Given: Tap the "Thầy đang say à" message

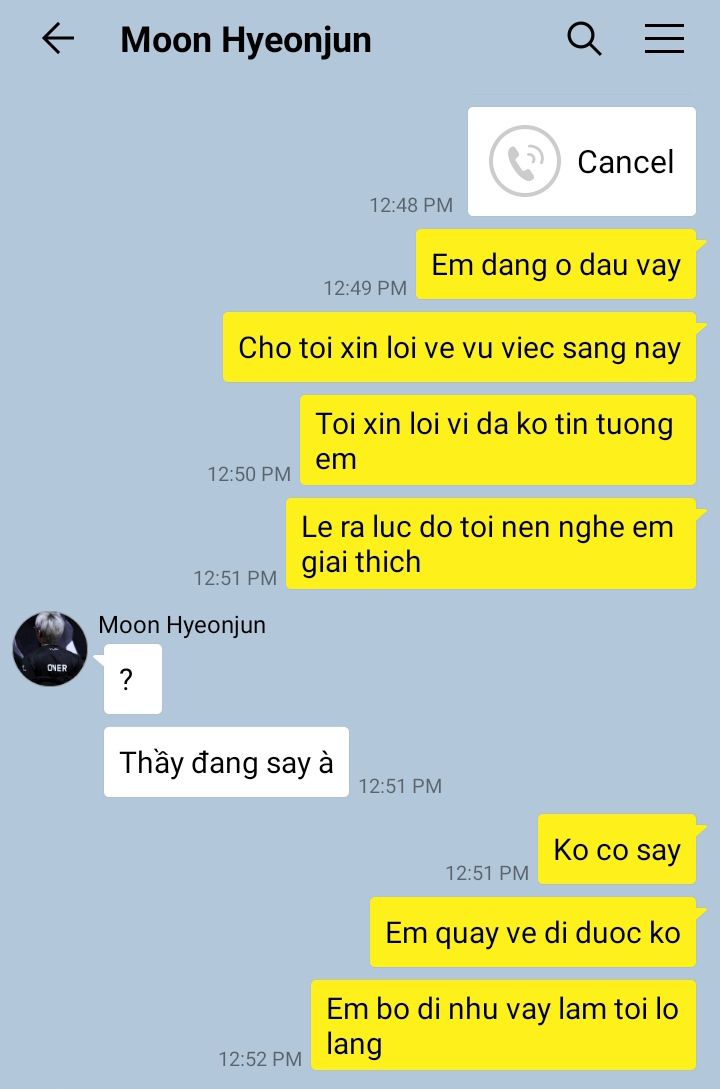Looking at the screenshot, I should (226, 762).
